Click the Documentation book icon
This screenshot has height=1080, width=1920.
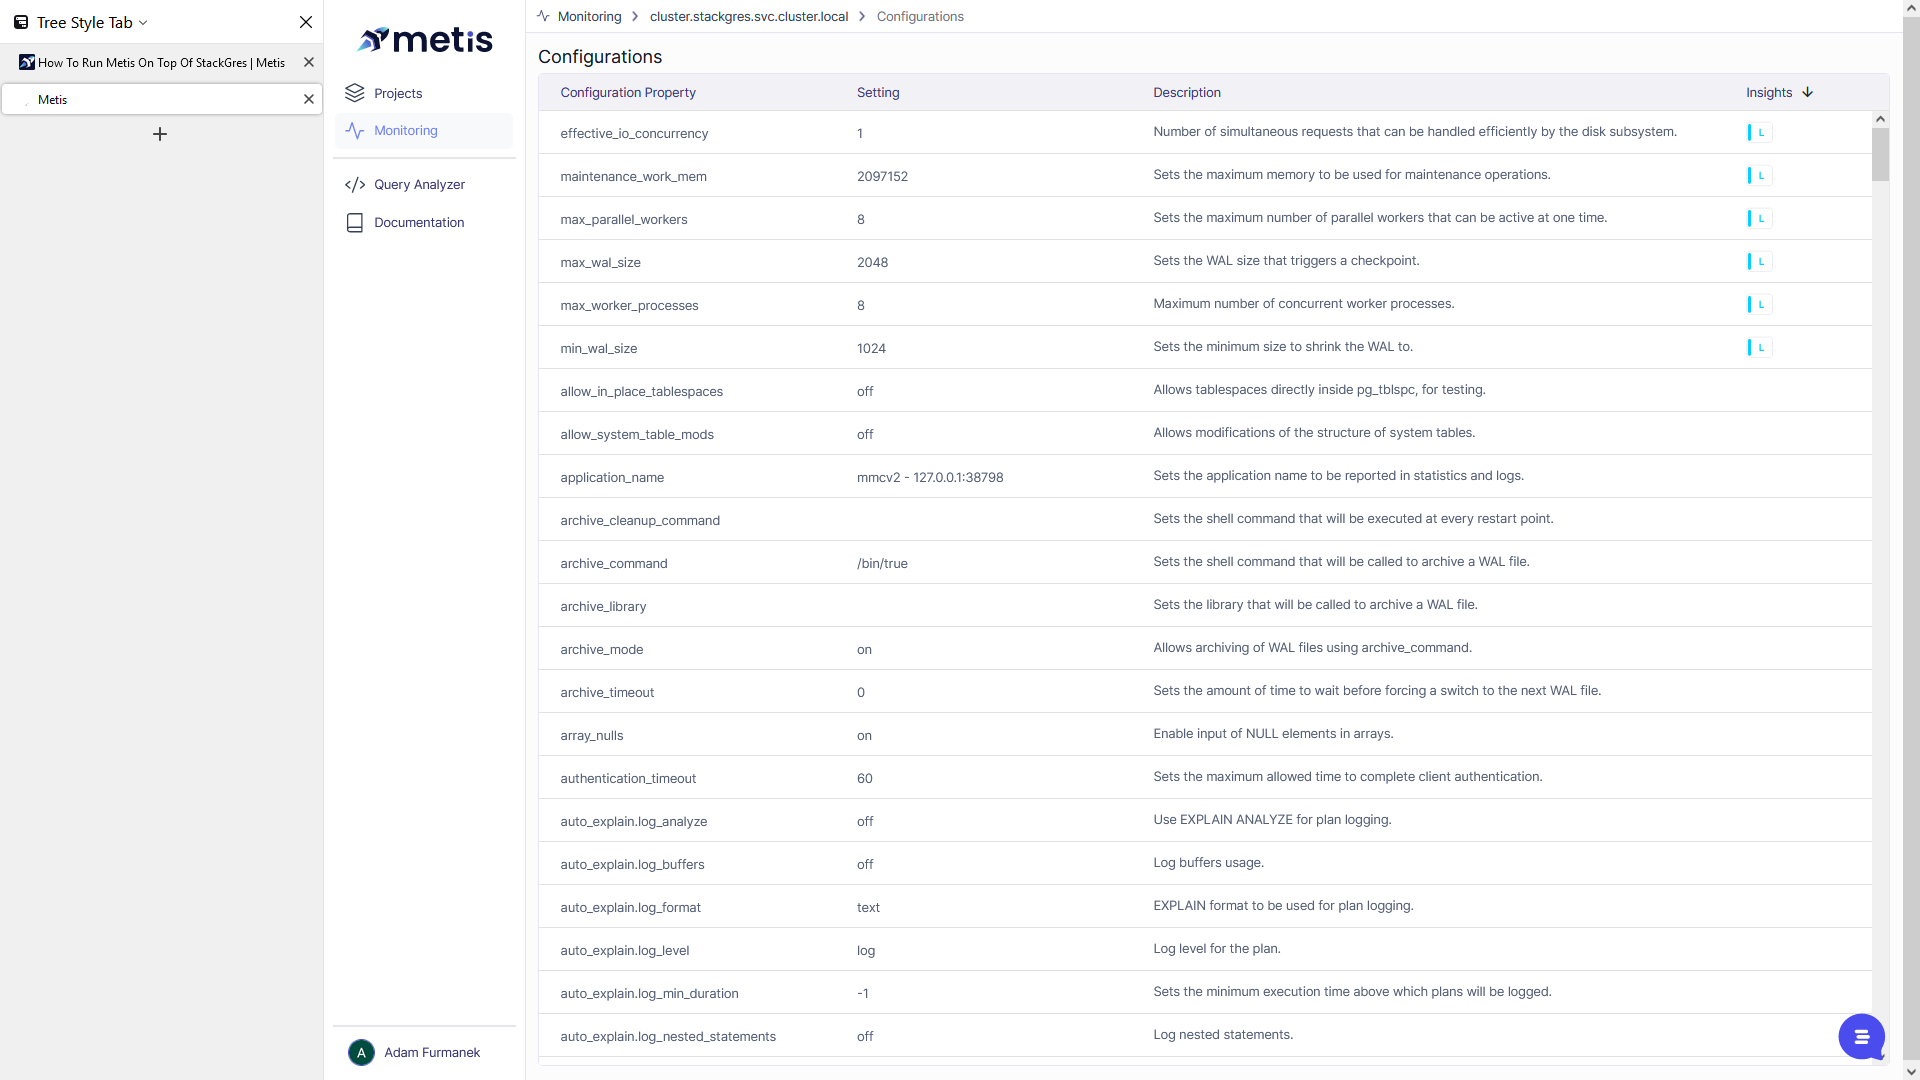click(355, 223)
